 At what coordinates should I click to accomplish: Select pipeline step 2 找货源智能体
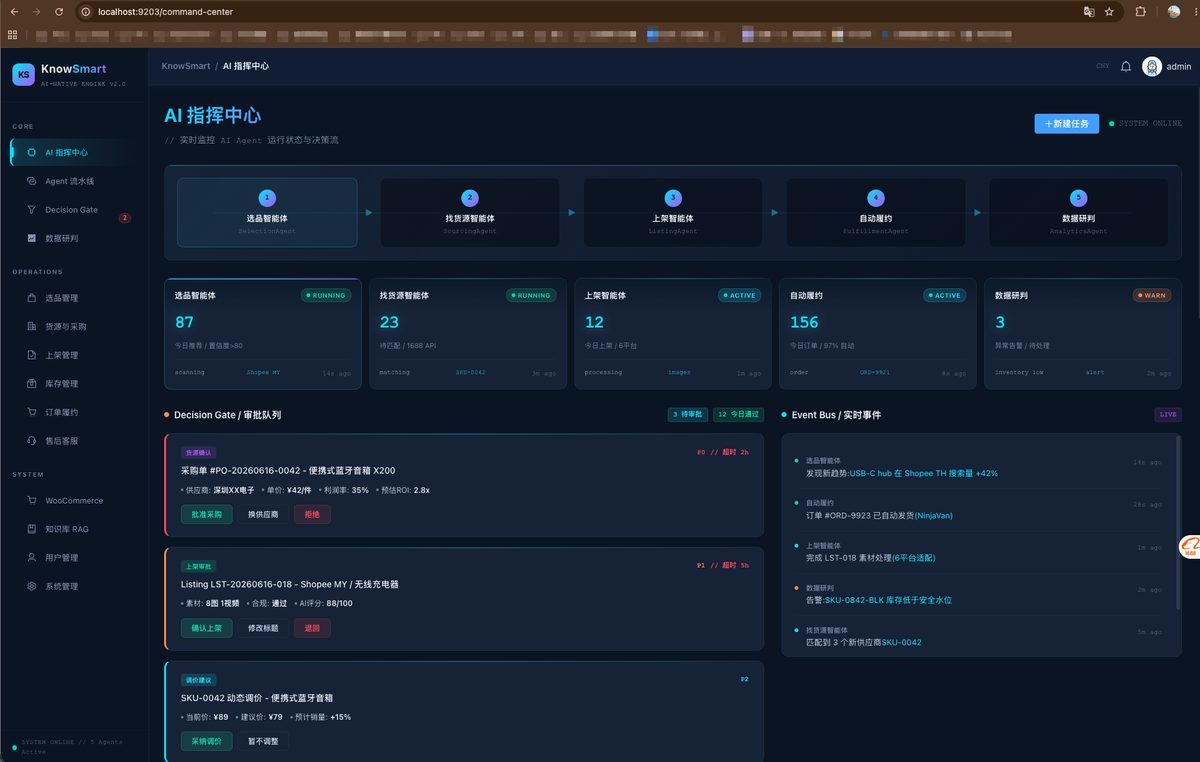(470, 212)
